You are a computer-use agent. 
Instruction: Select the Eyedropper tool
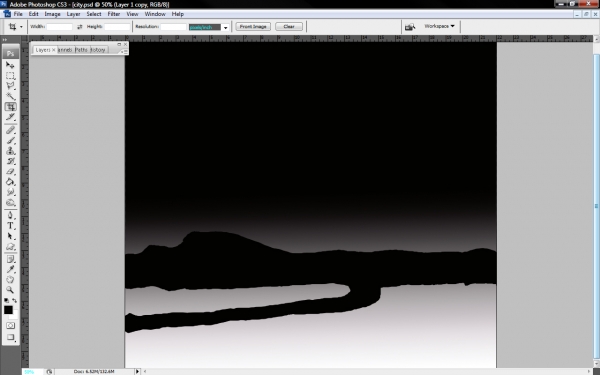[10, 269]
